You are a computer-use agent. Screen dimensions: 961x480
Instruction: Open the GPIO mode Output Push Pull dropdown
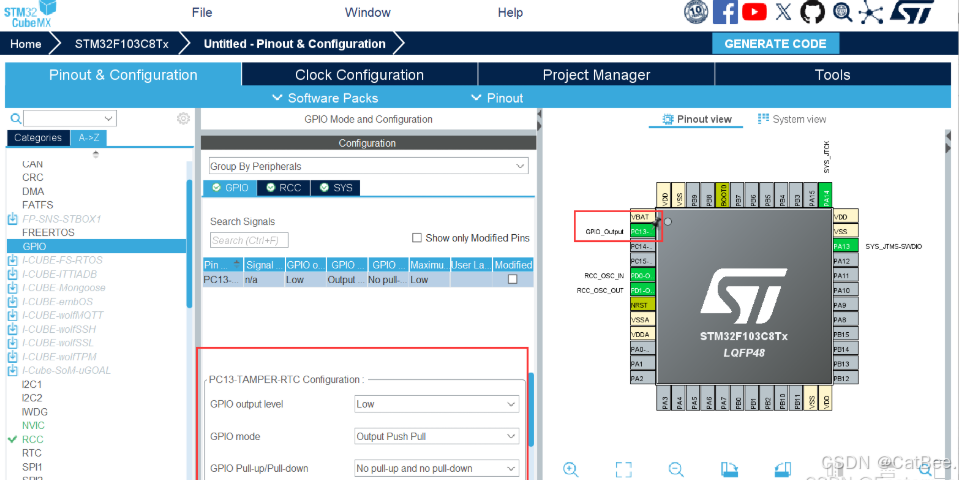coord(436,436)
